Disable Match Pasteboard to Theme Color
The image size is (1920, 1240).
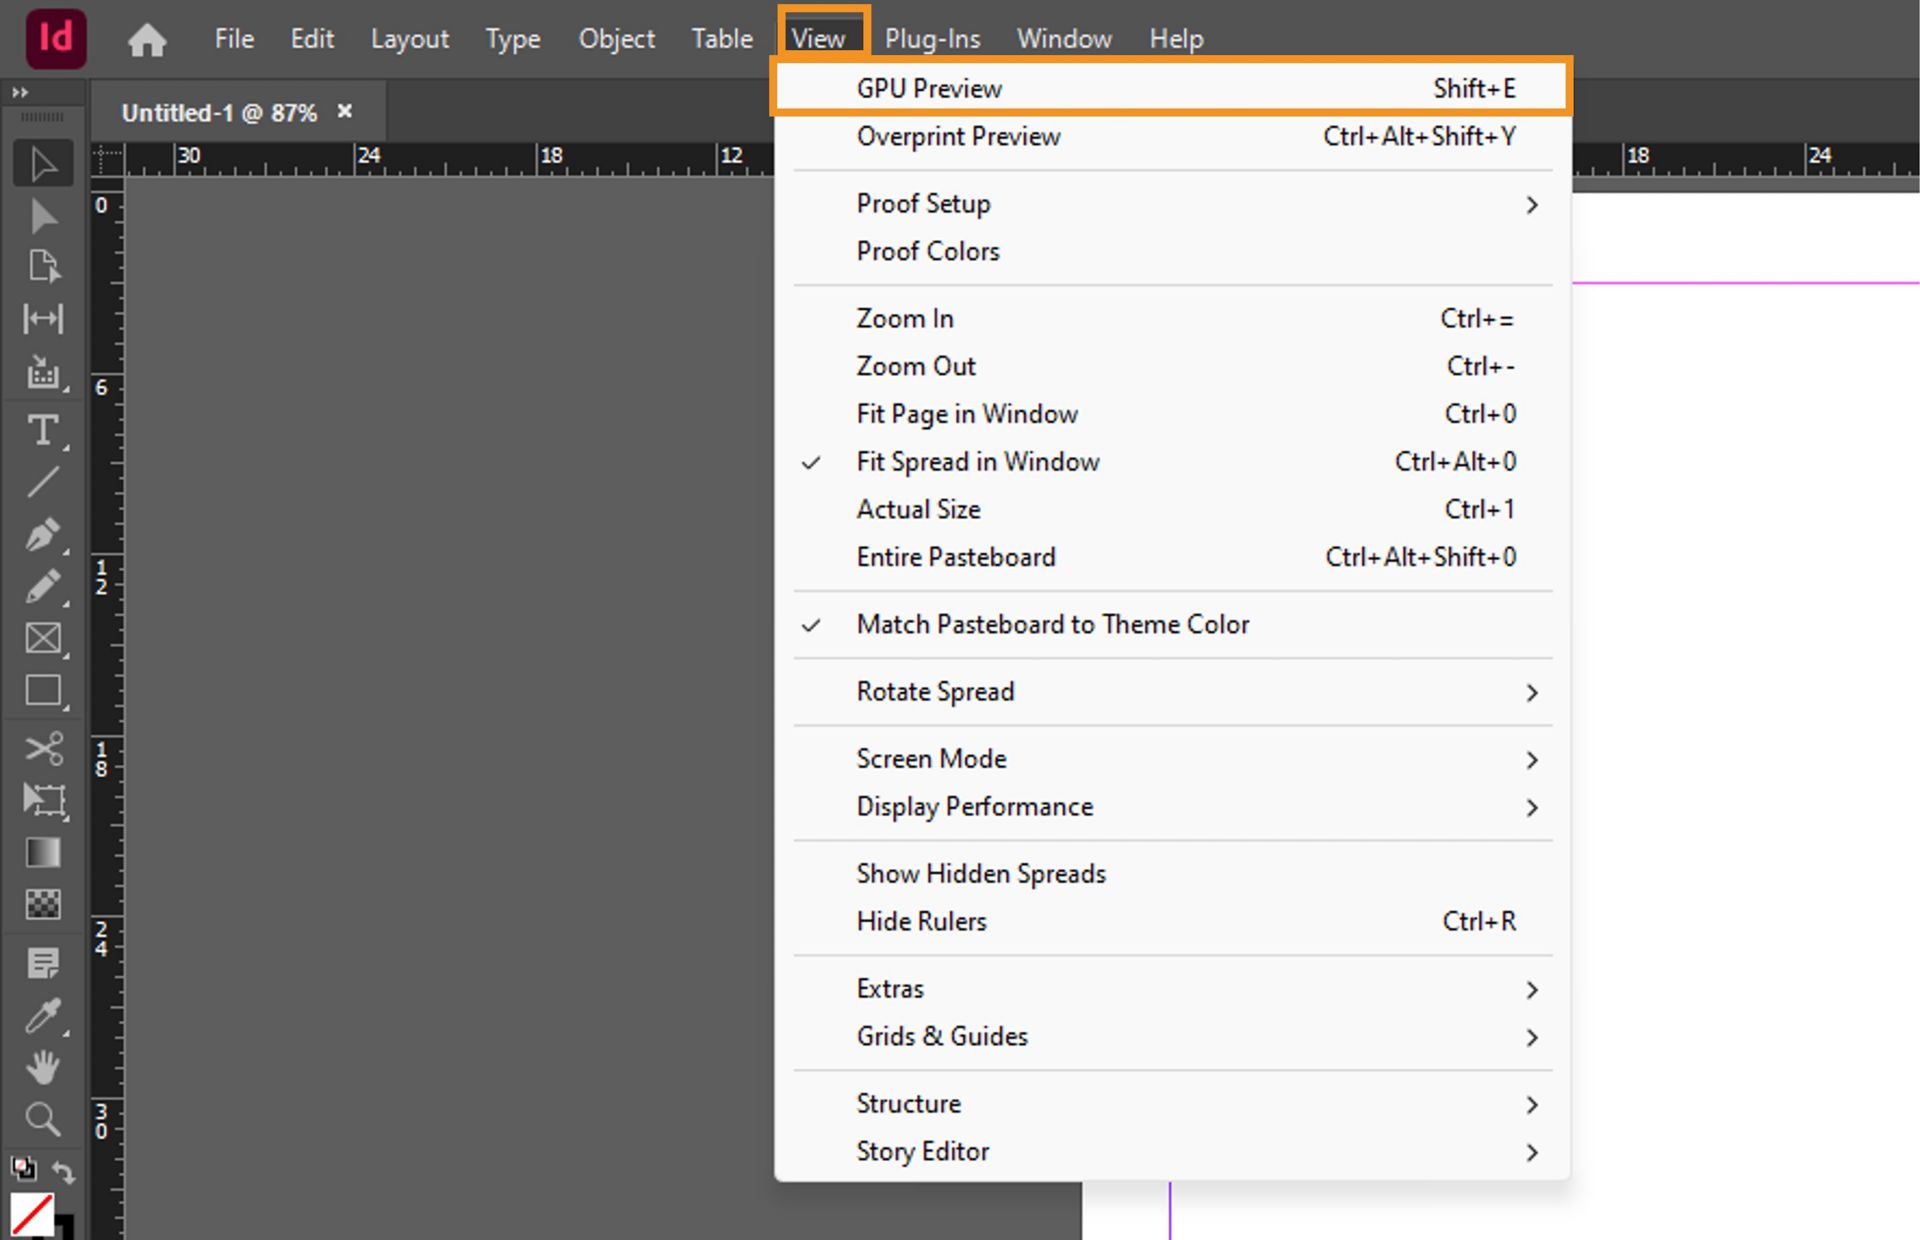point(1052,623)
